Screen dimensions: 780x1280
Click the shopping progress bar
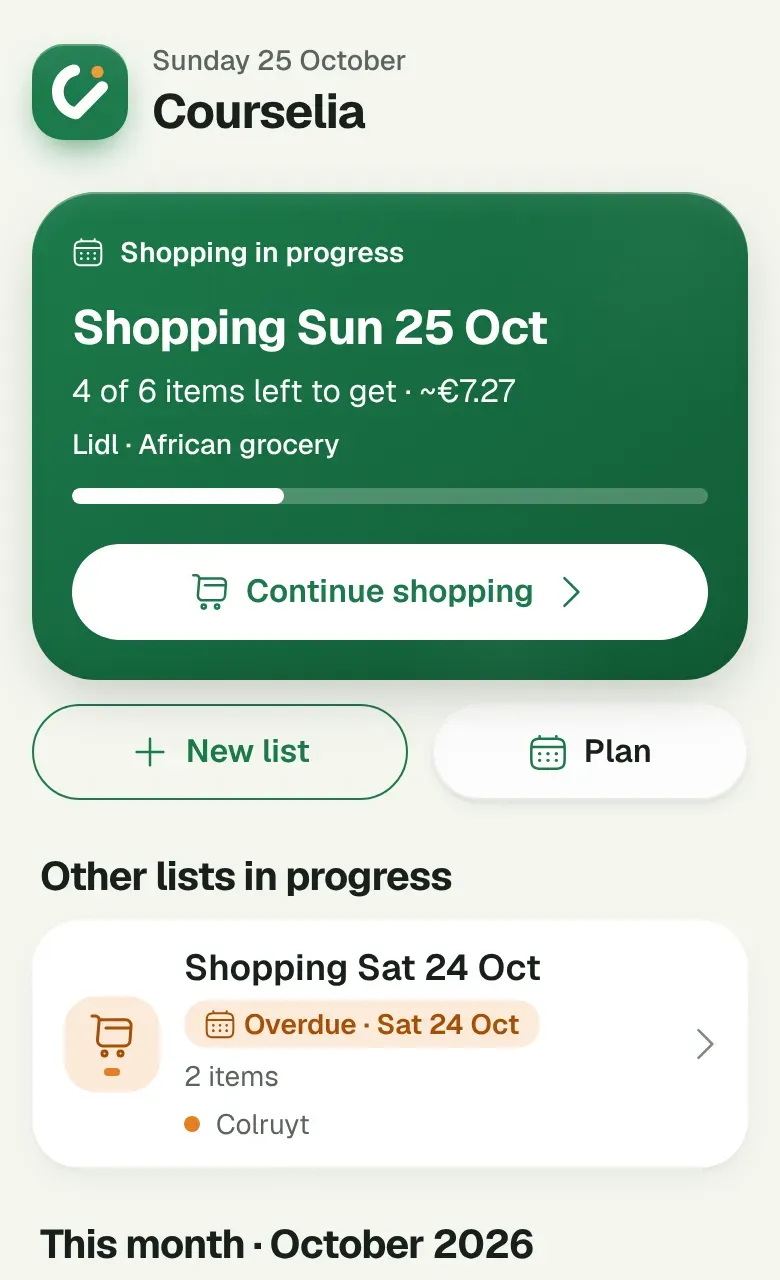tap(390, 496)
